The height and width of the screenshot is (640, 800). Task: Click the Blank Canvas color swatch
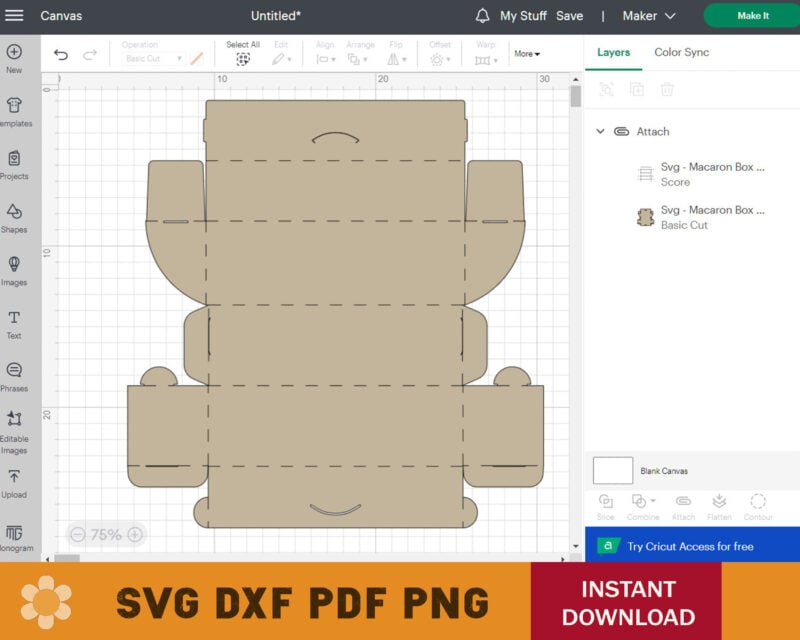point(613,470)
